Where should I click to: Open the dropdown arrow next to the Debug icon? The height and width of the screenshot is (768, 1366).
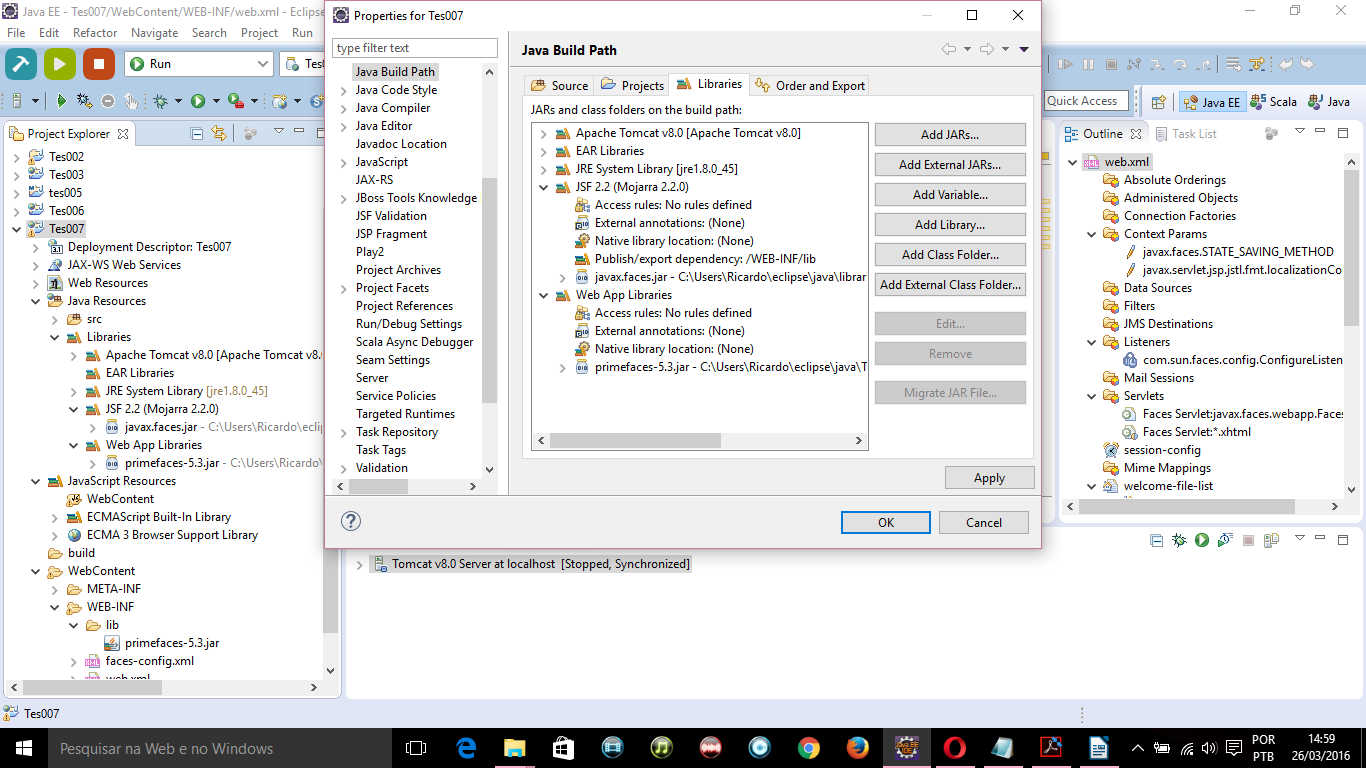click(178, 101)
